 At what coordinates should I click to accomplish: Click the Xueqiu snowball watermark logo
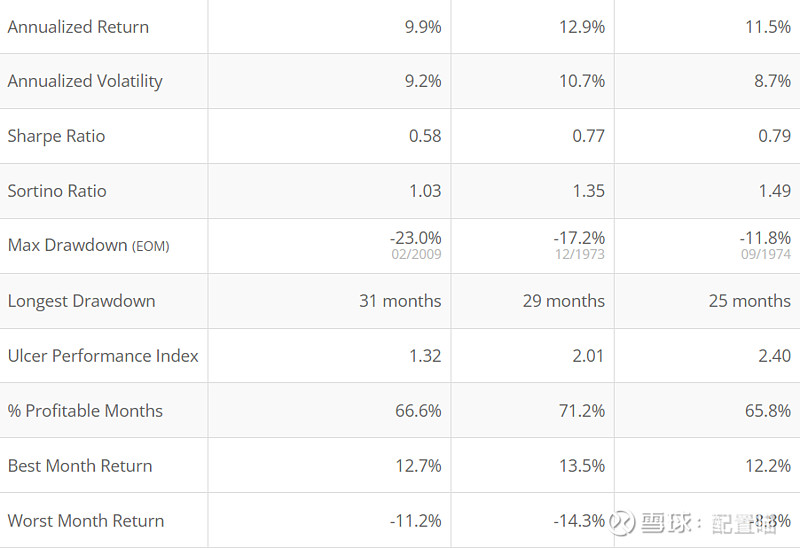[x=622, y=522]
